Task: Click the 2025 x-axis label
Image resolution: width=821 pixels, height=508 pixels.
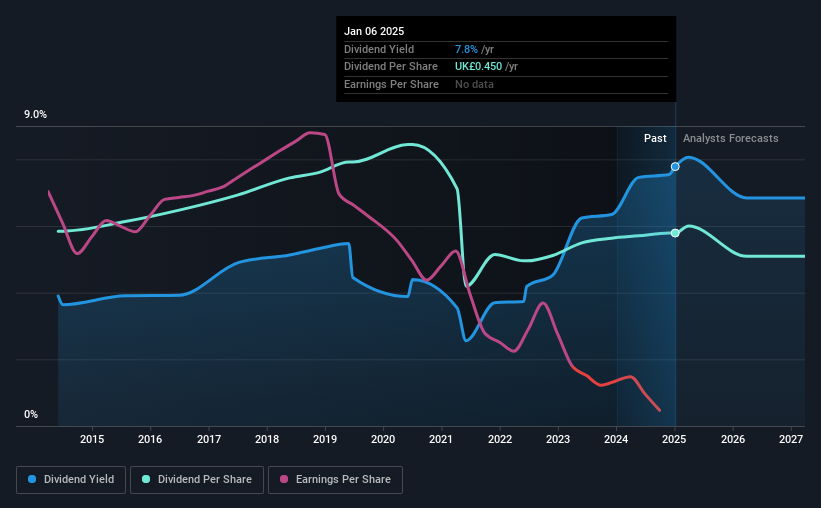Action: [x=674, y=439]
